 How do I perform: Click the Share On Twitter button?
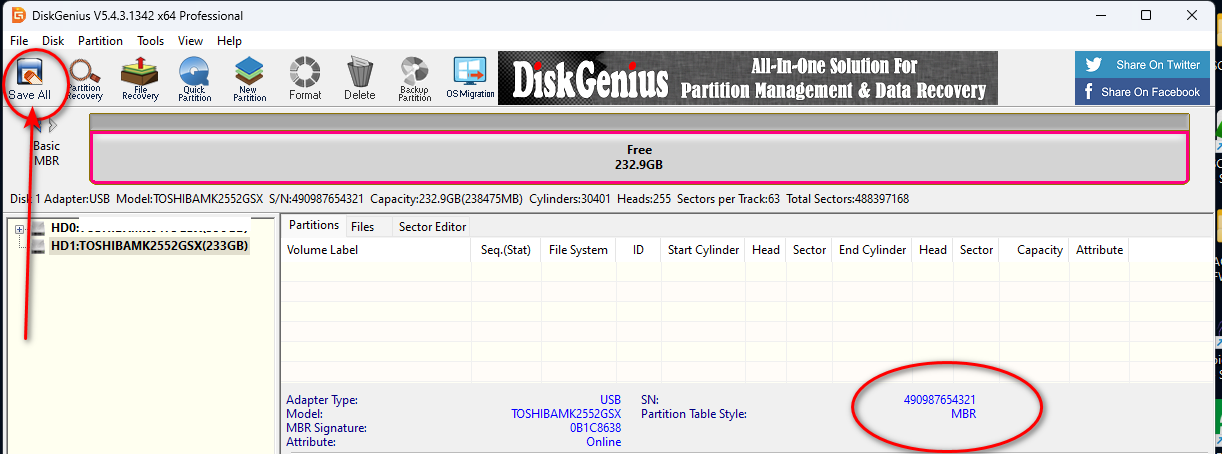pos(1142,65)
